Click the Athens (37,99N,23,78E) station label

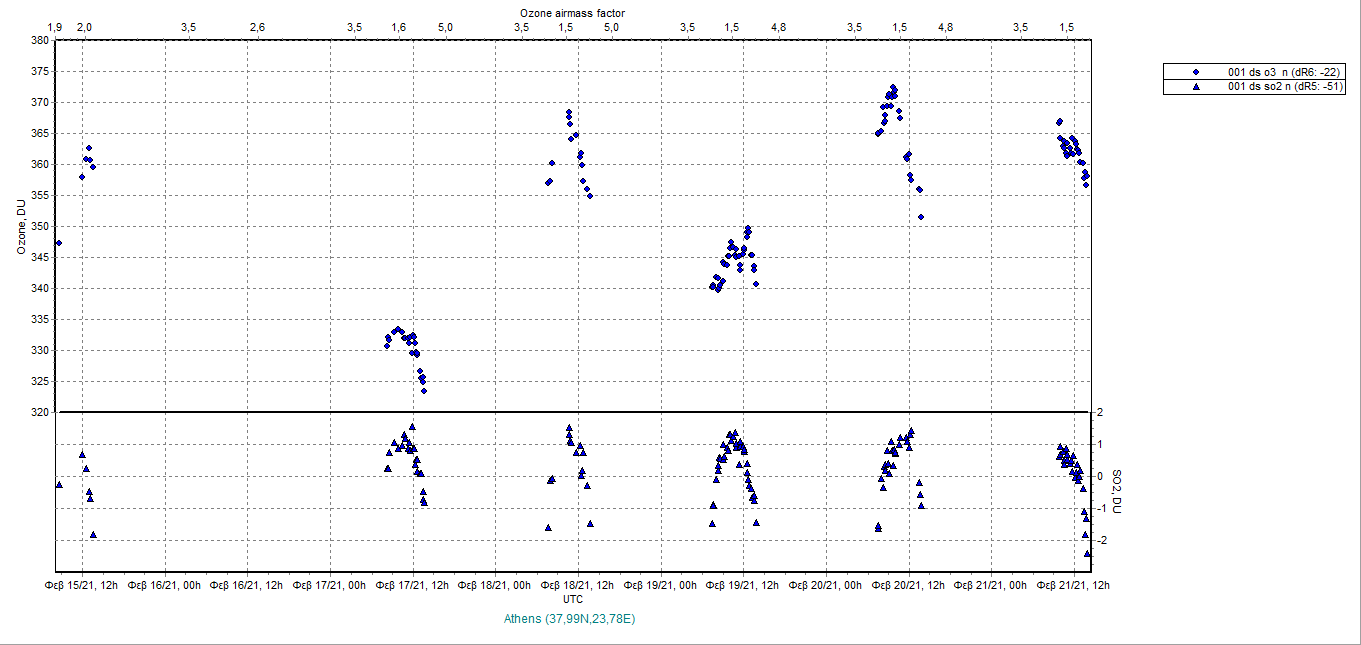[570, 619]
